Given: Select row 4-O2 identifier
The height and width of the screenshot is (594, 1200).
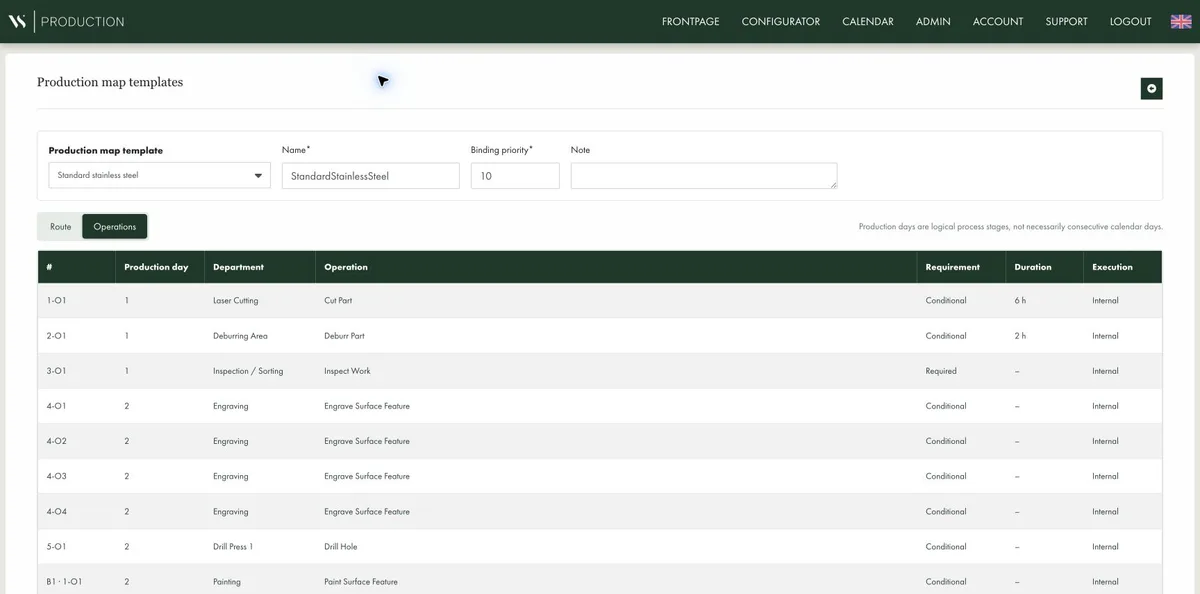Looking at the screenshot, I should pyautogui.click(x=57, y=441).
